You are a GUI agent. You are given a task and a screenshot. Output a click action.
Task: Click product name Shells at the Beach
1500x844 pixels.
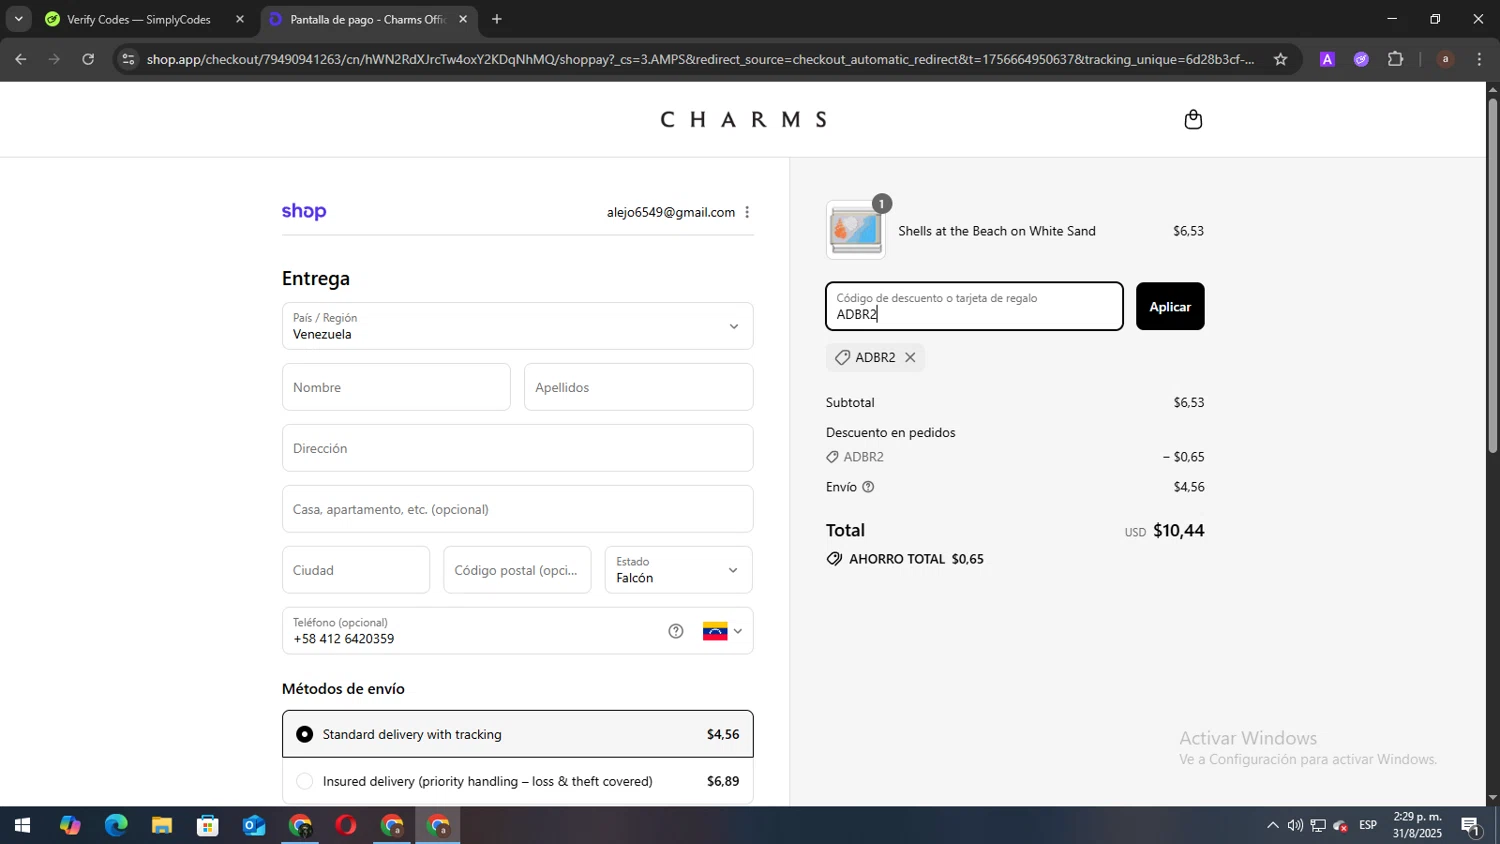pos(997,231)
